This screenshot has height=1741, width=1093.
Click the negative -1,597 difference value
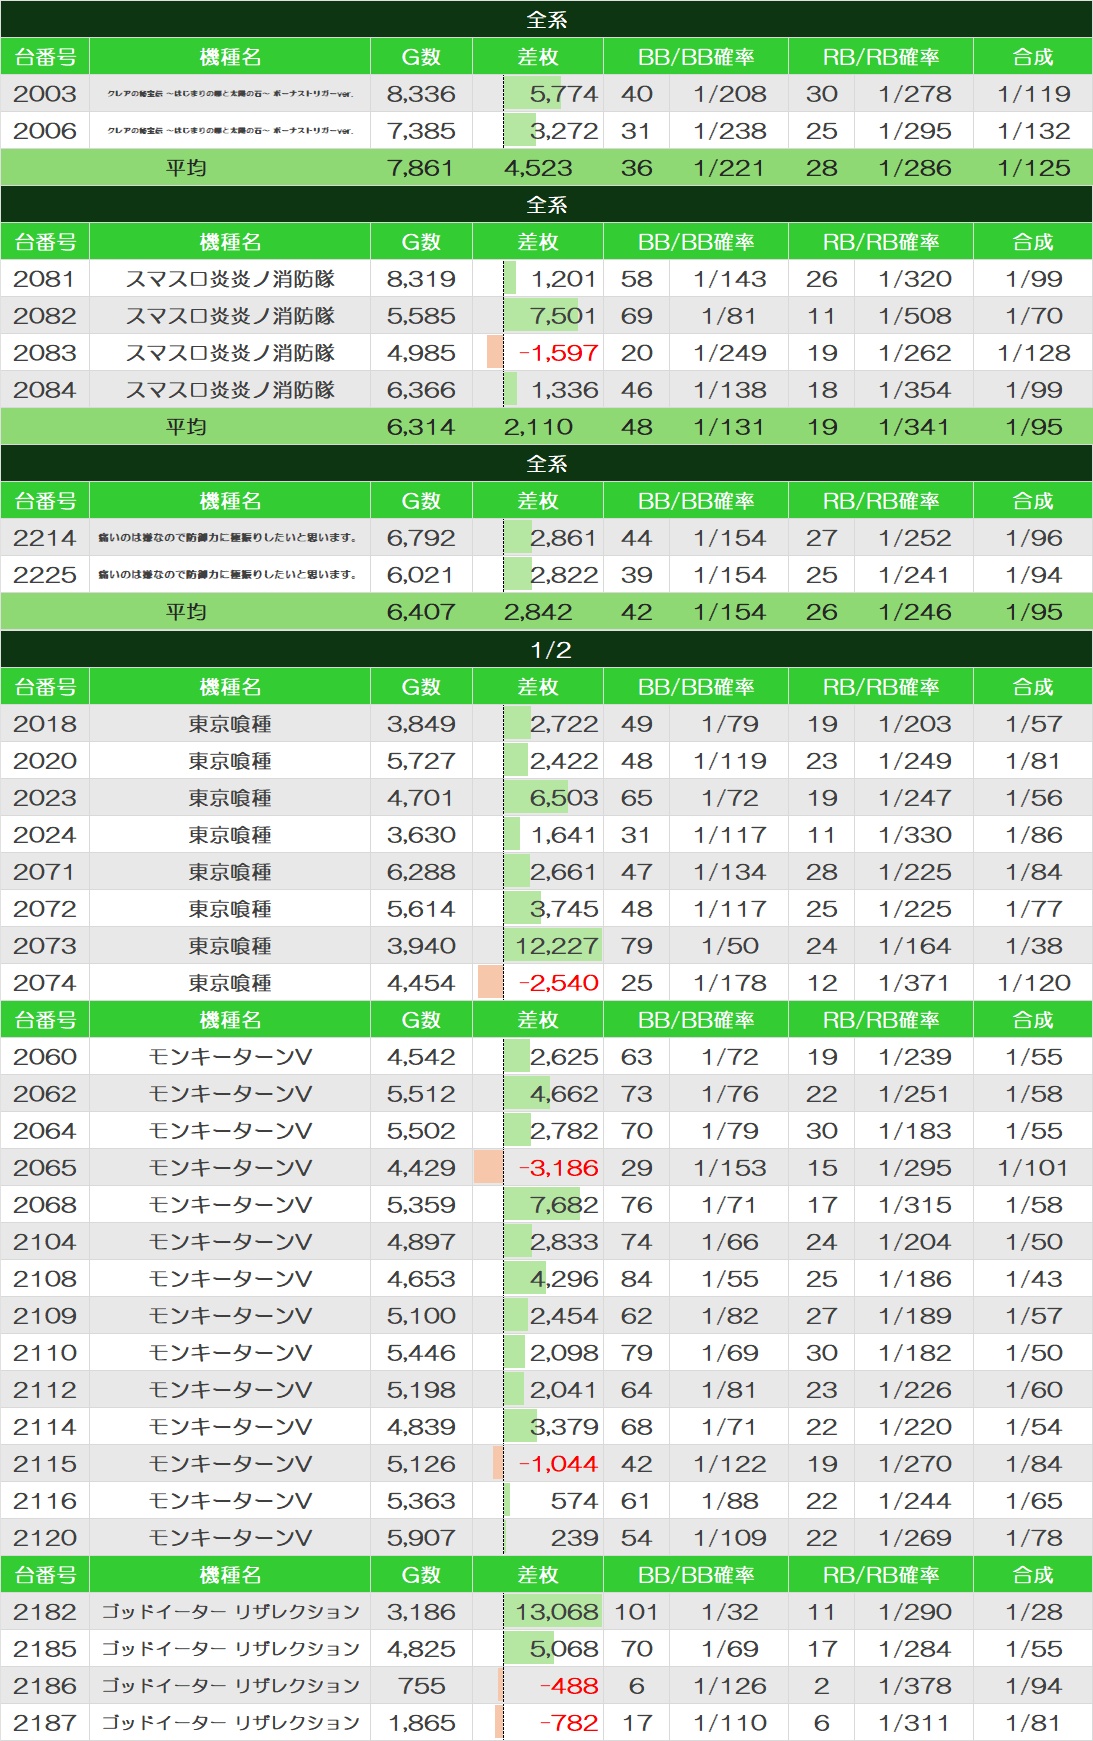tap(558, 353)
